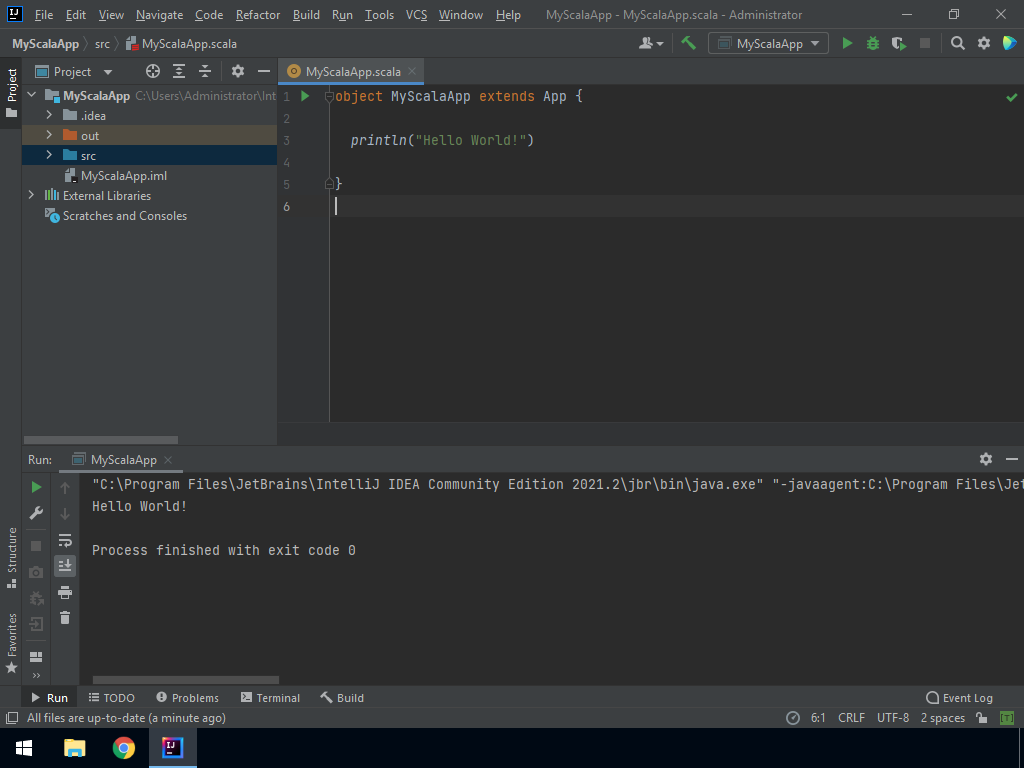Click the gutter run arrow beside line 1
This screenshot has height=768, width=1024.
point(306,97)
